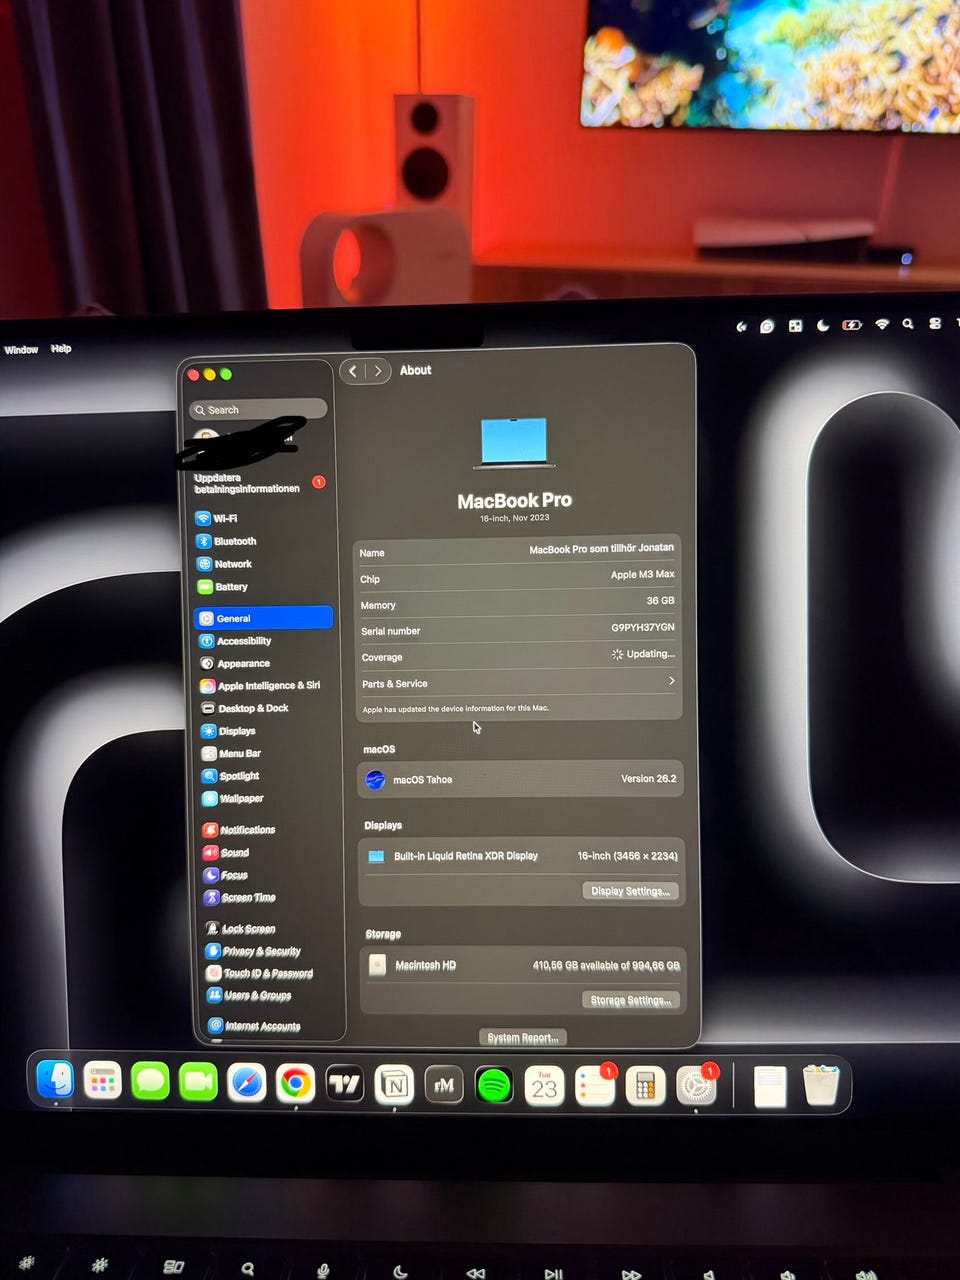Click the Name row computer name
Viewport: 960px width, 1280px height.
[602, 548]
